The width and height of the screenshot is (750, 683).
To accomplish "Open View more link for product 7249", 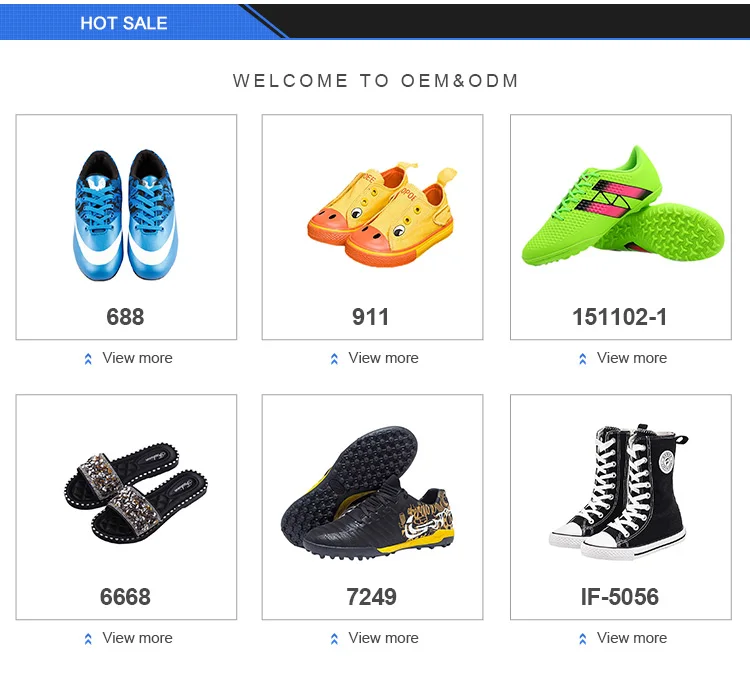I will [x=383, y=638].
